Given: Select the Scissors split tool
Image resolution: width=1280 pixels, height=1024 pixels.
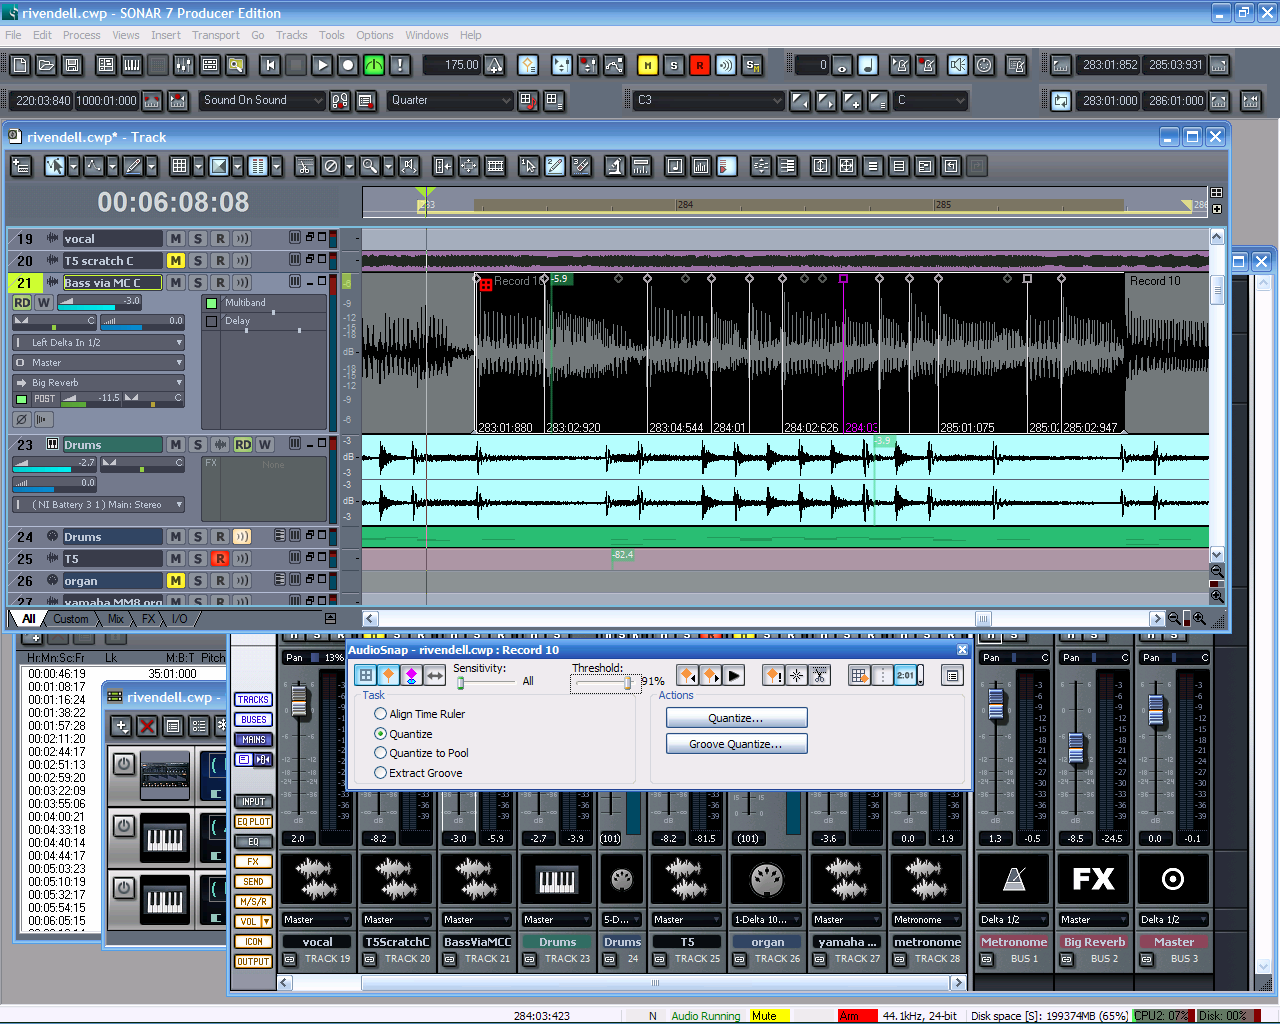Looking at the screenshot, I should pos(305,166).
